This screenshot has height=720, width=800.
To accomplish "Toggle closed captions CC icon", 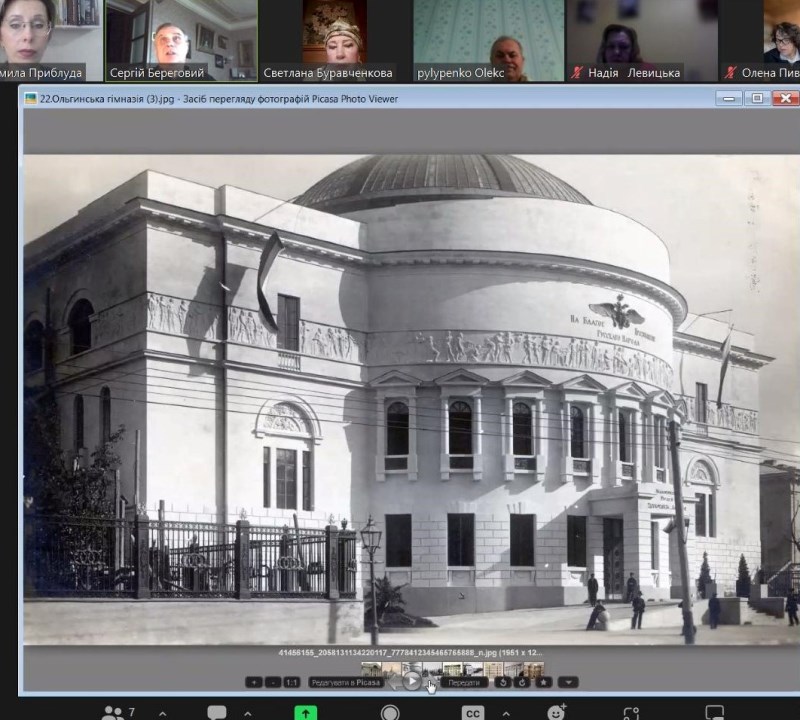I will point(473,713).
